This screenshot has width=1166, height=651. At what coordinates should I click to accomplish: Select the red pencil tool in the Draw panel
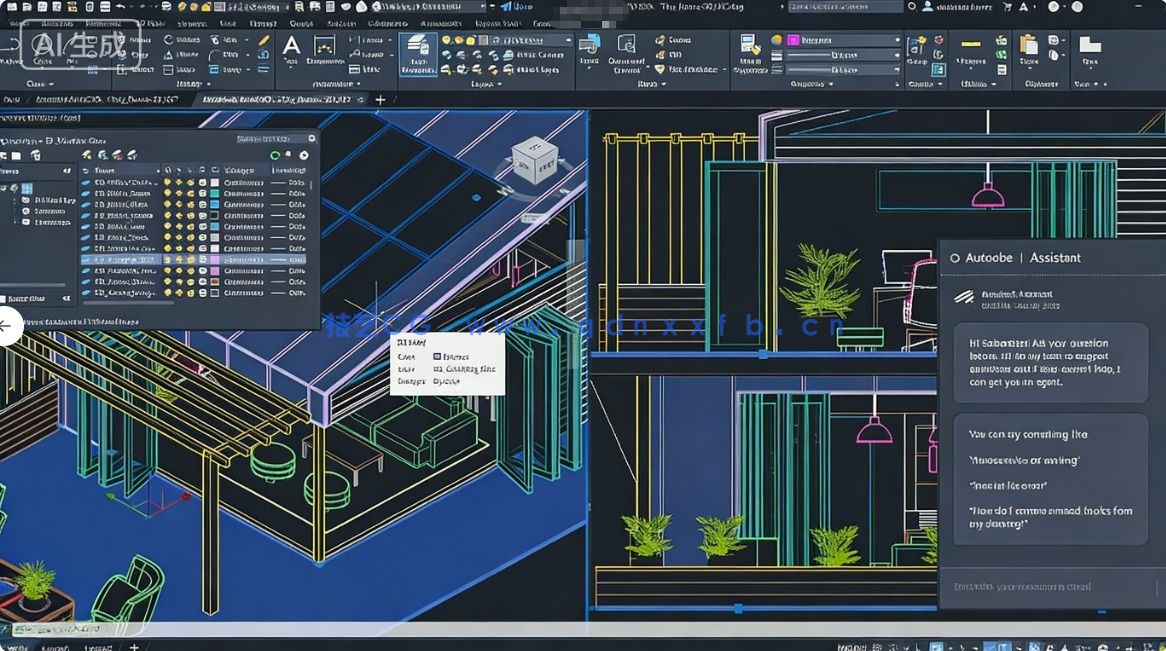click(263, 41)
